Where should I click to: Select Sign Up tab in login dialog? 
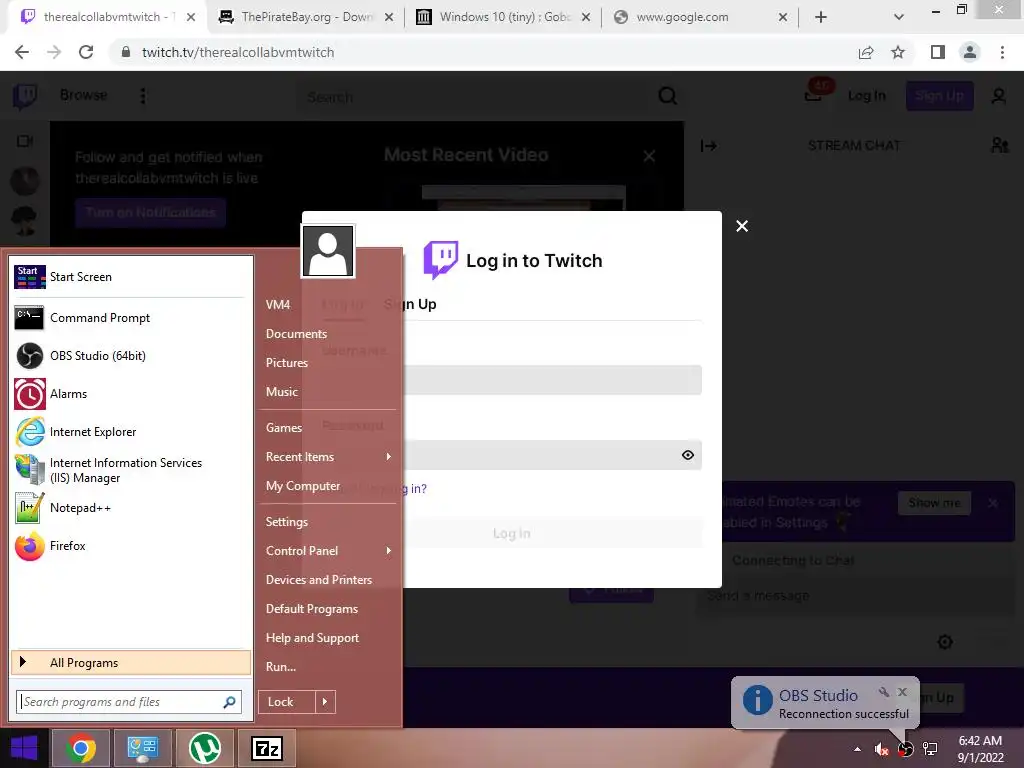tap(410, 304)
